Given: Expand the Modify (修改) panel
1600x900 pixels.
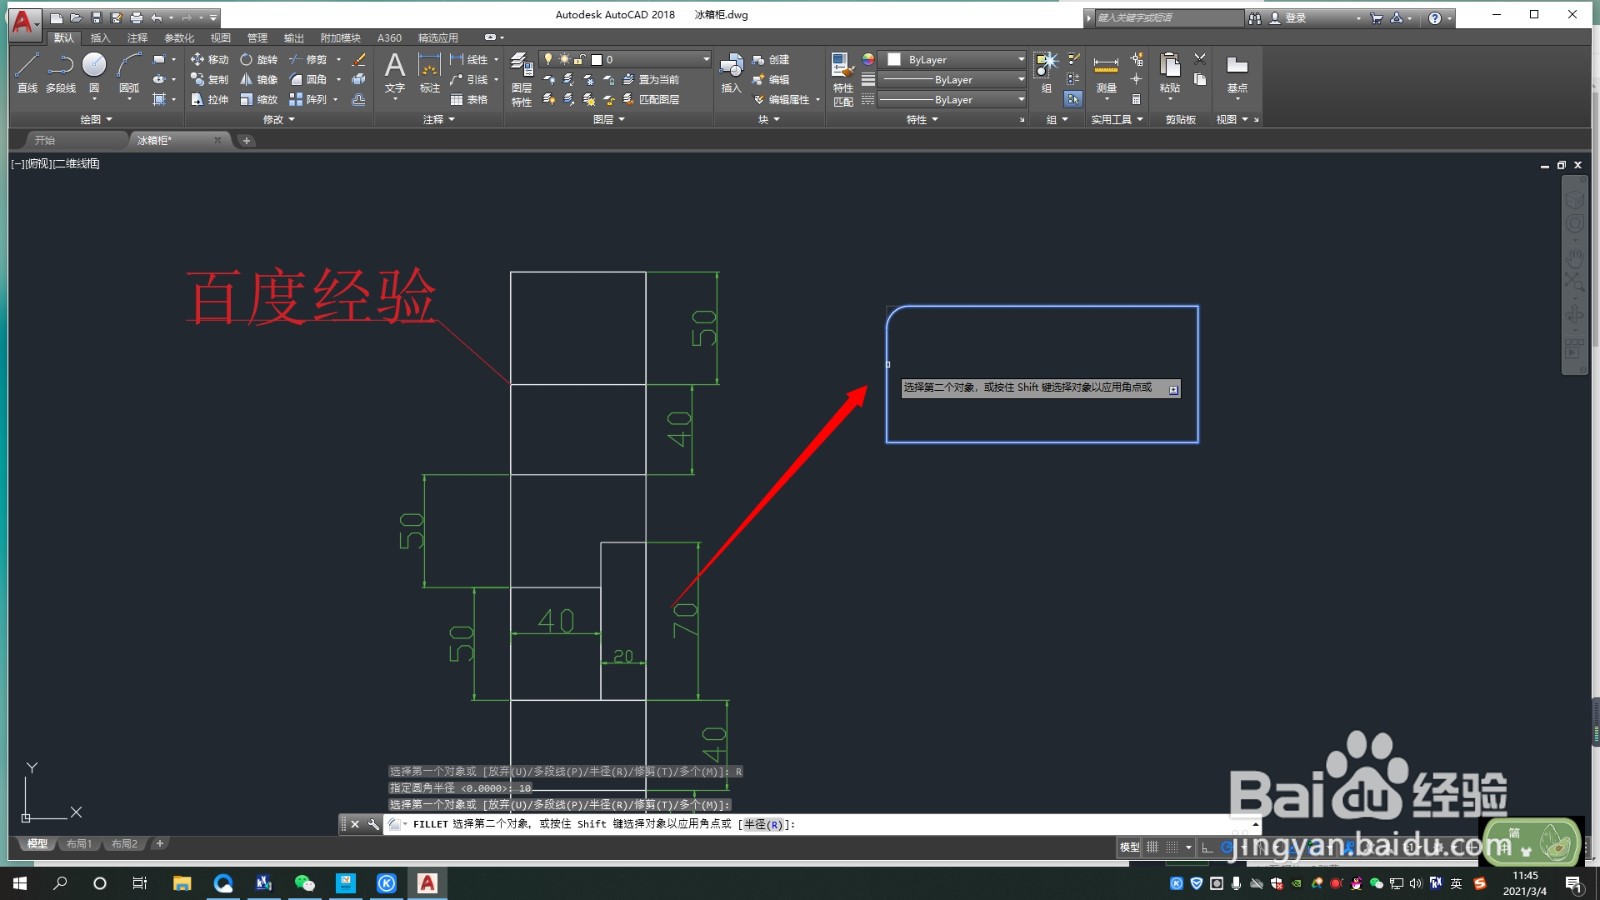Looking at the screenshot, I should tap(279, 119).
